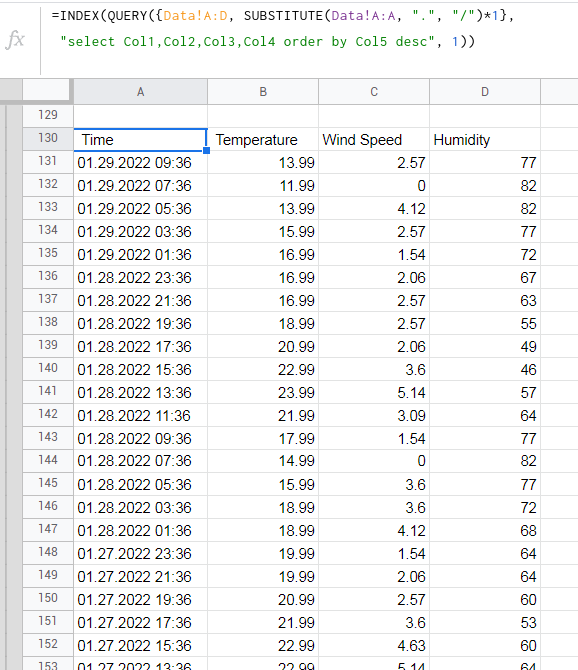The height and width of the screenshot is (670, 578).
Task: Select cell with 01.29.2022 09:36
Action: coord(141,162)
